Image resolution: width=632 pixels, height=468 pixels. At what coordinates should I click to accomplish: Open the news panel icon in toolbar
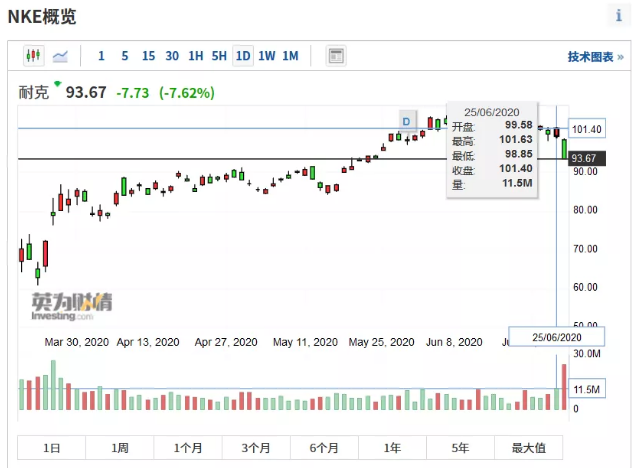(335, 56)
